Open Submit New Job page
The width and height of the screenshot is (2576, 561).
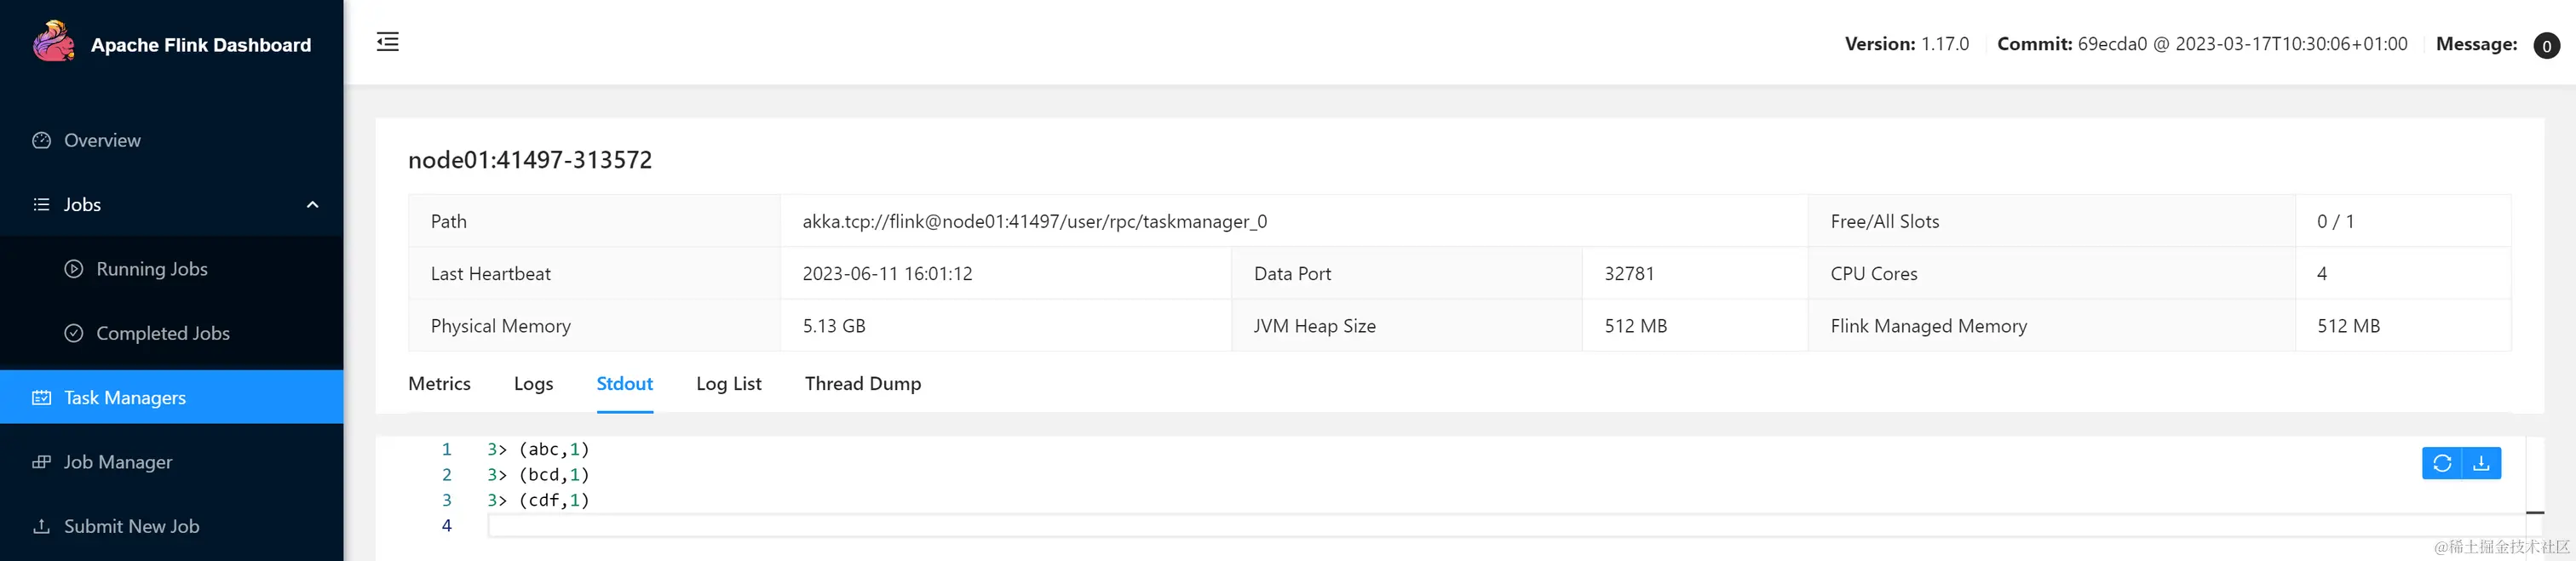172,526
